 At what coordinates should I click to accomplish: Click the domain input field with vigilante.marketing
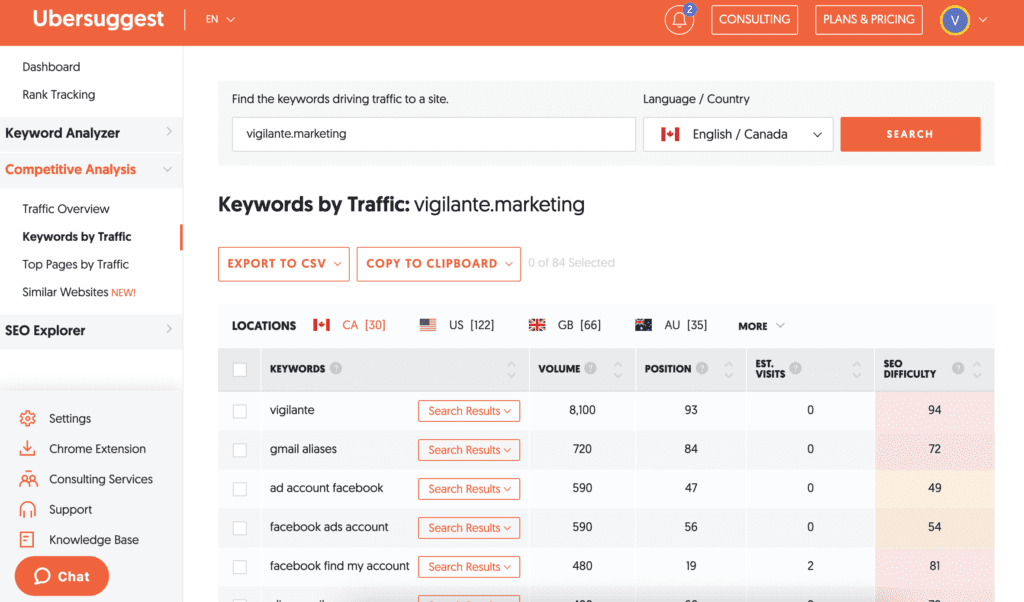(x=434, y=135)
